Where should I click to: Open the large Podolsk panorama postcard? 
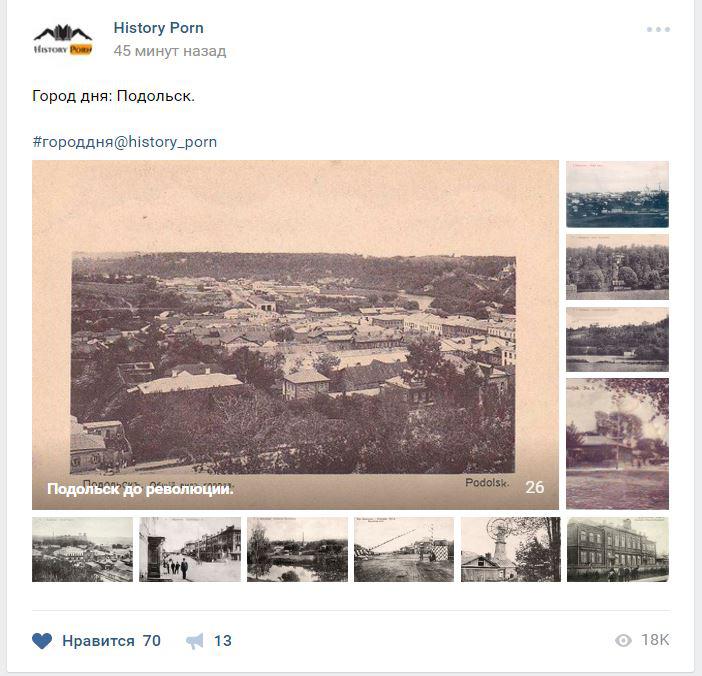(295, 335)
